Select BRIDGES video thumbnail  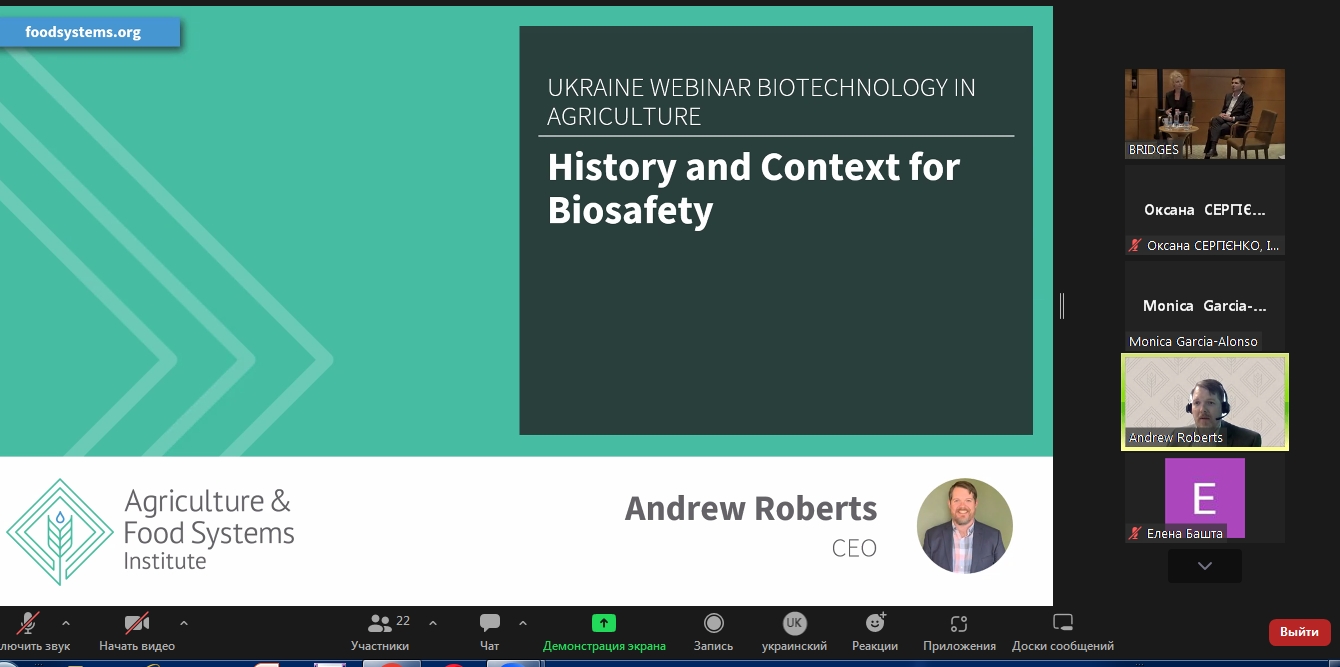pyautogui.click(x=1204, y=113)
